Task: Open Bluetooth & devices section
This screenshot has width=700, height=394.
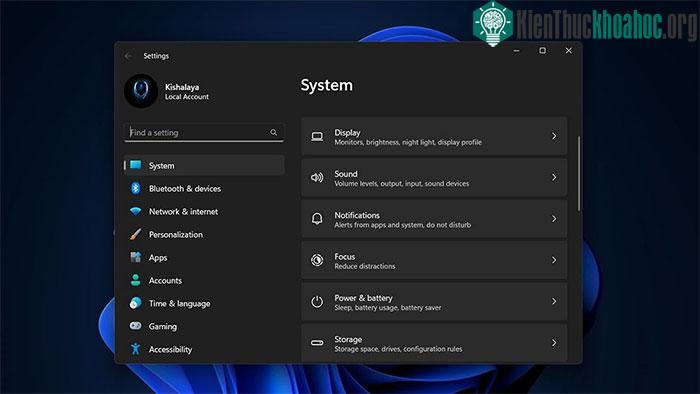Action: 185,189
